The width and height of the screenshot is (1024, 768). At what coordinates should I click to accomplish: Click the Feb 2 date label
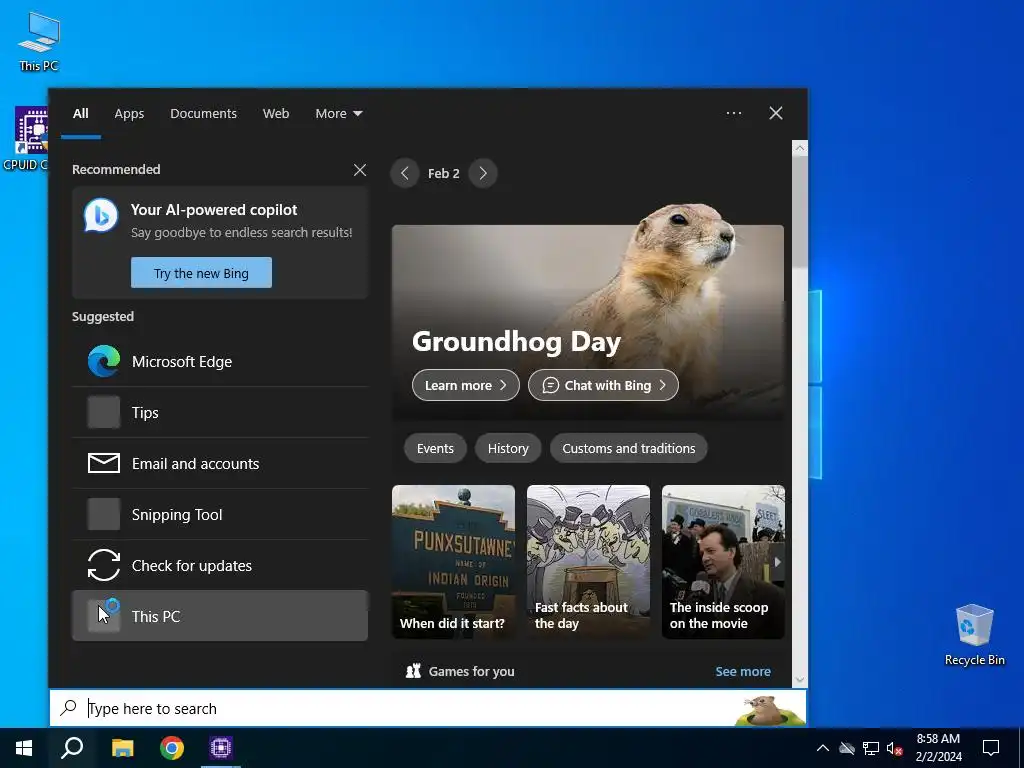(x=443, y=174)
